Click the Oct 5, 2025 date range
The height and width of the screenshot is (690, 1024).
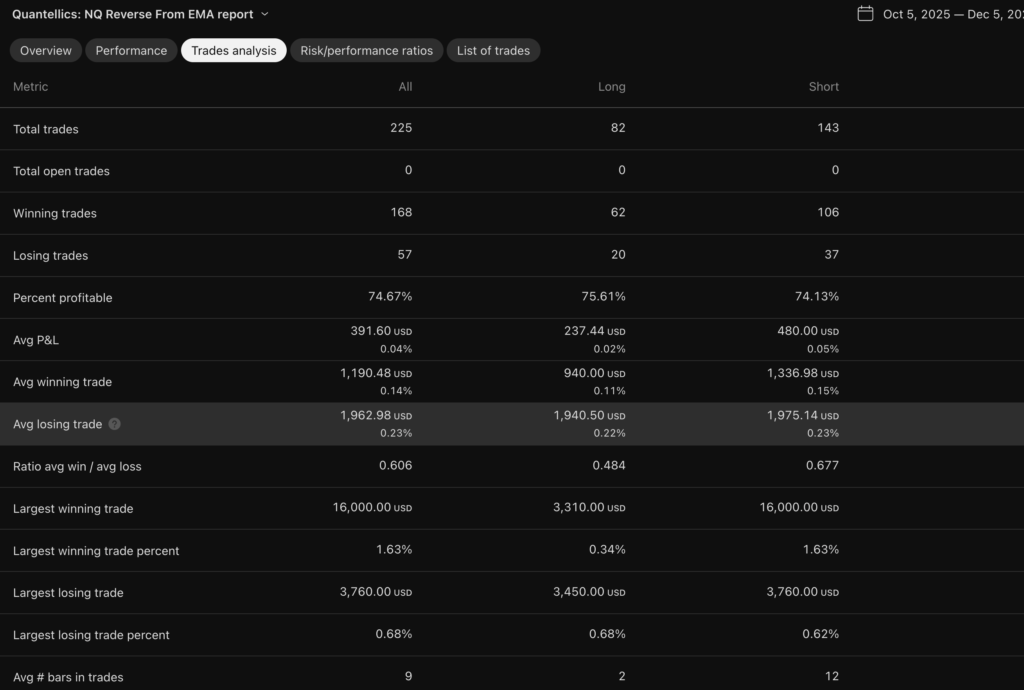(952, 14)
